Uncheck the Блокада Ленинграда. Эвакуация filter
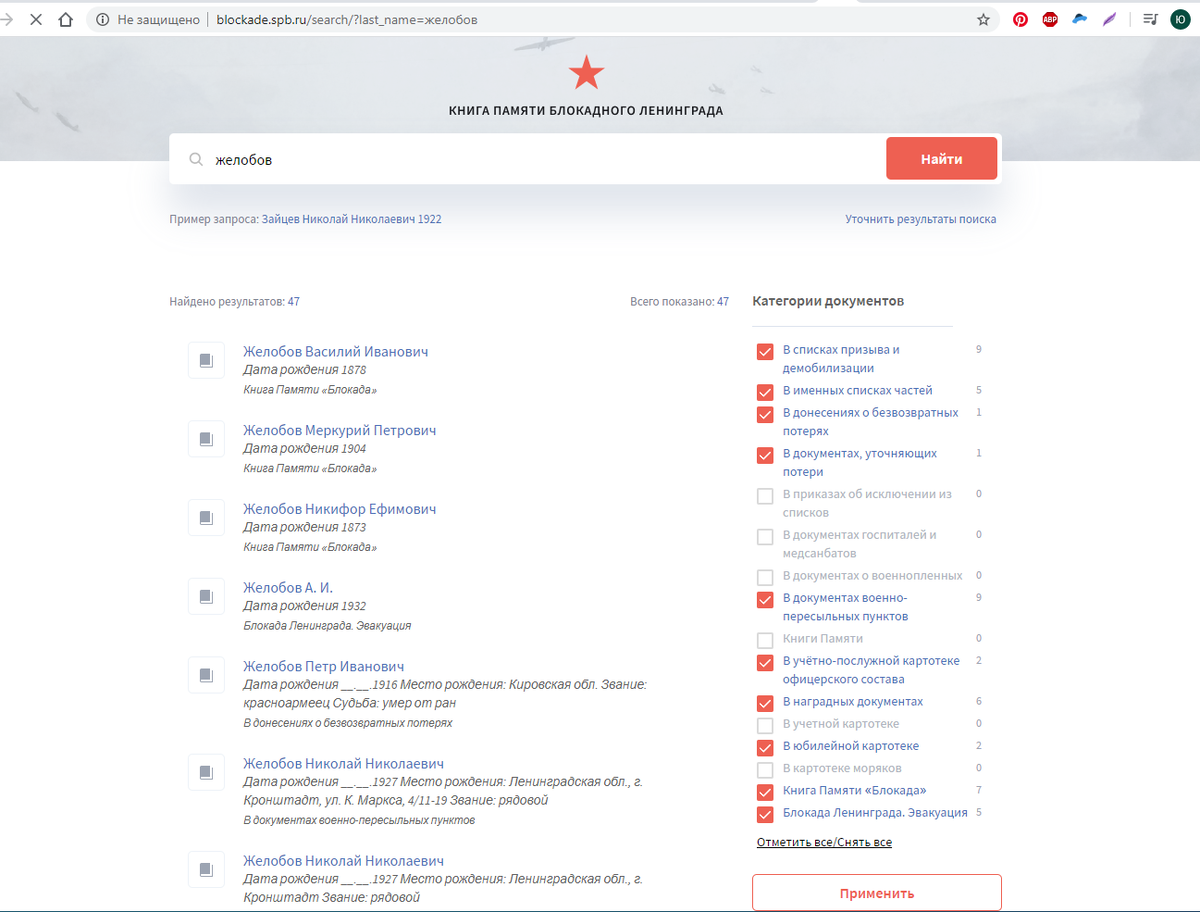The image size is (1200, 912). click(765, 814)
